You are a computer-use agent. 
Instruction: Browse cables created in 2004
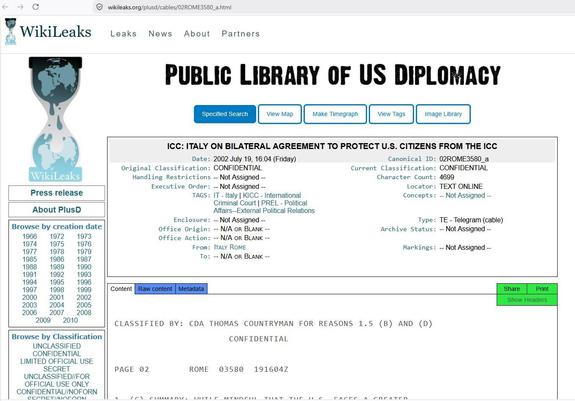[57, 305]
